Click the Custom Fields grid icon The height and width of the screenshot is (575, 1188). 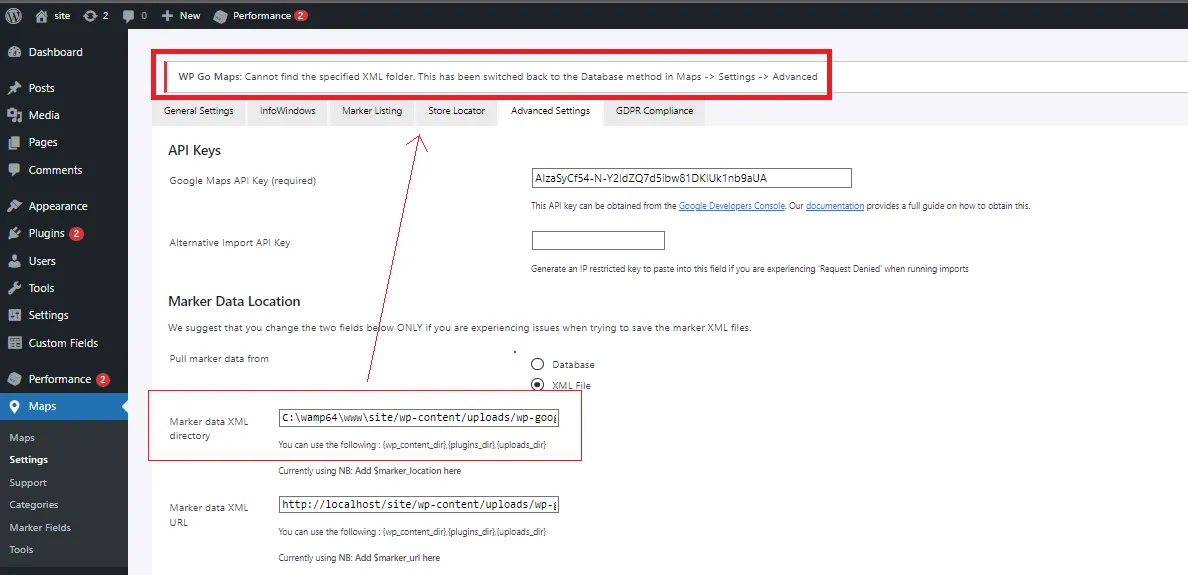[14, 342]
